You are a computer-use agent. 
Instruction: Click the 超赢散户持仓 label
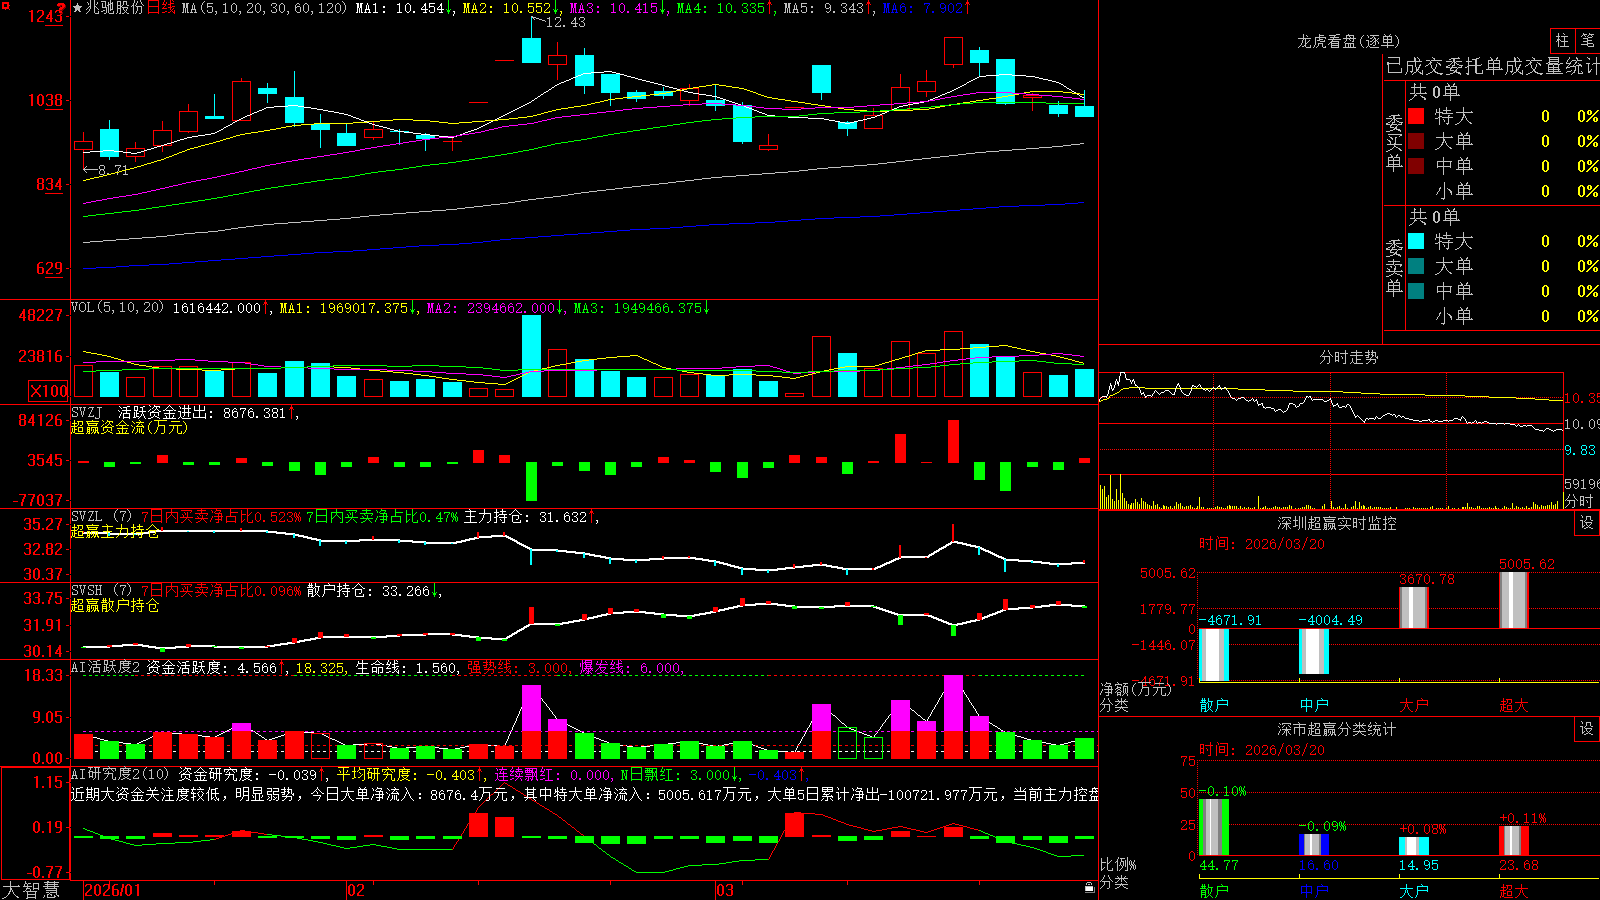115,605
